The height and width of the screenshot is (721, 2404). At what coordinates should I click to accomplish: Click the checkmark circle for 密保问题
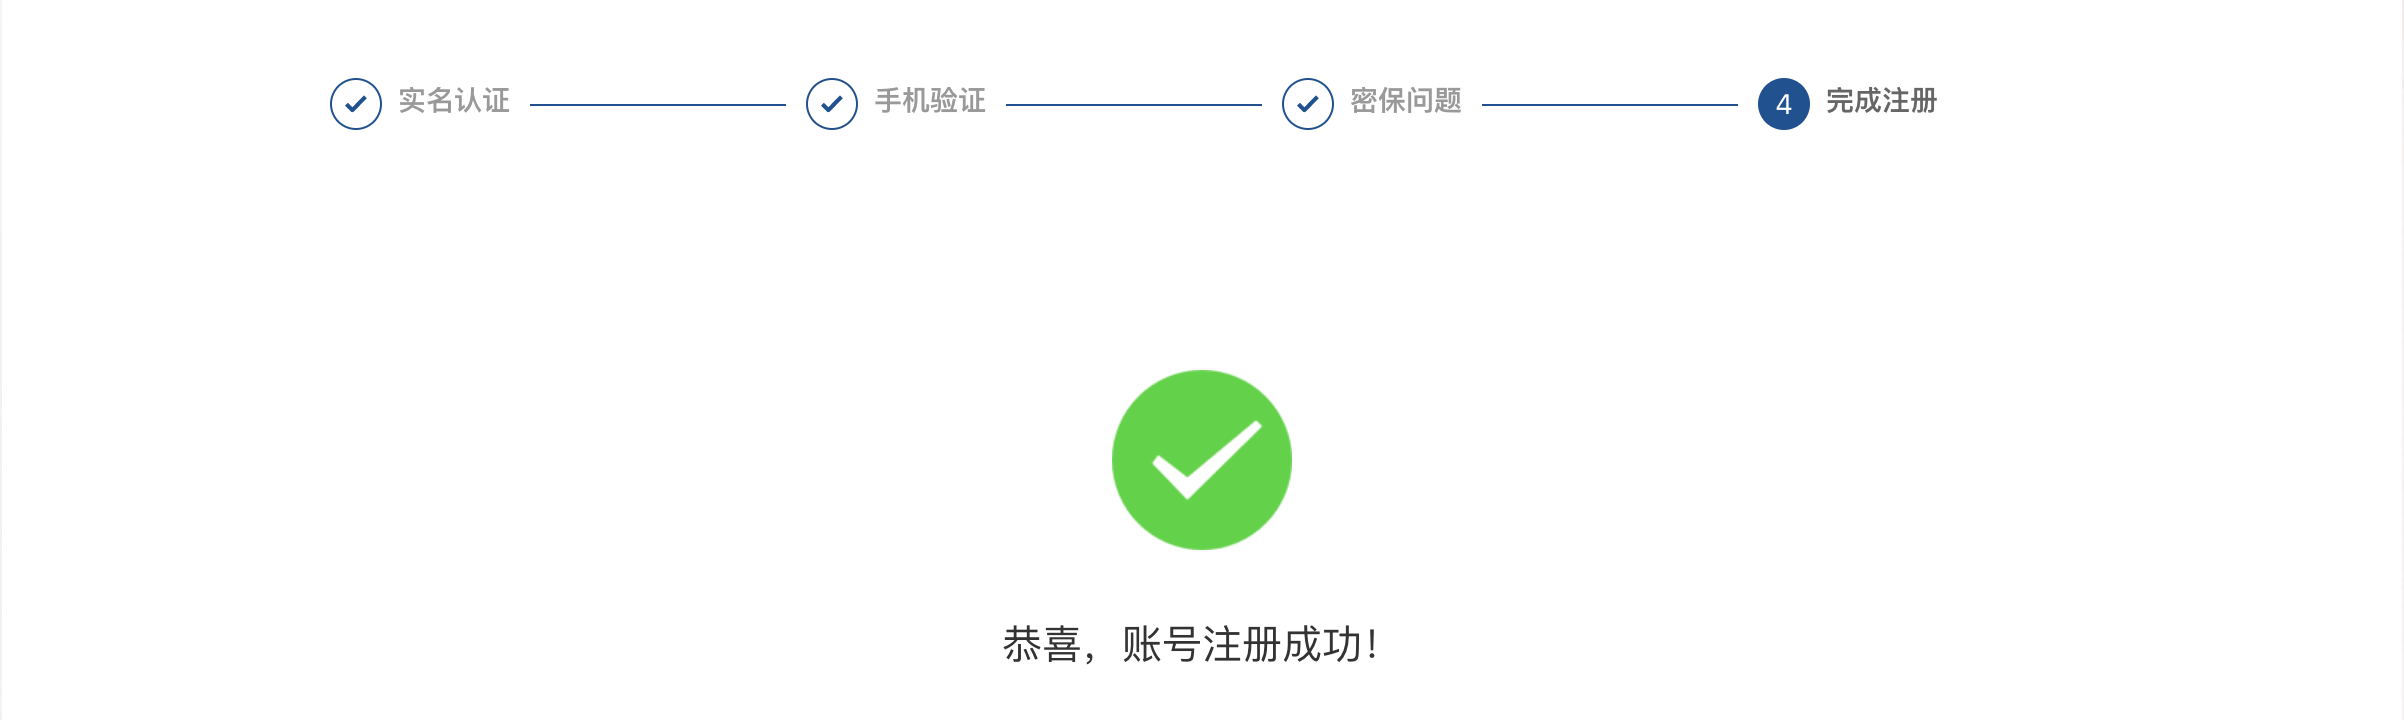pyautogui.click(x=1308, y=104)
